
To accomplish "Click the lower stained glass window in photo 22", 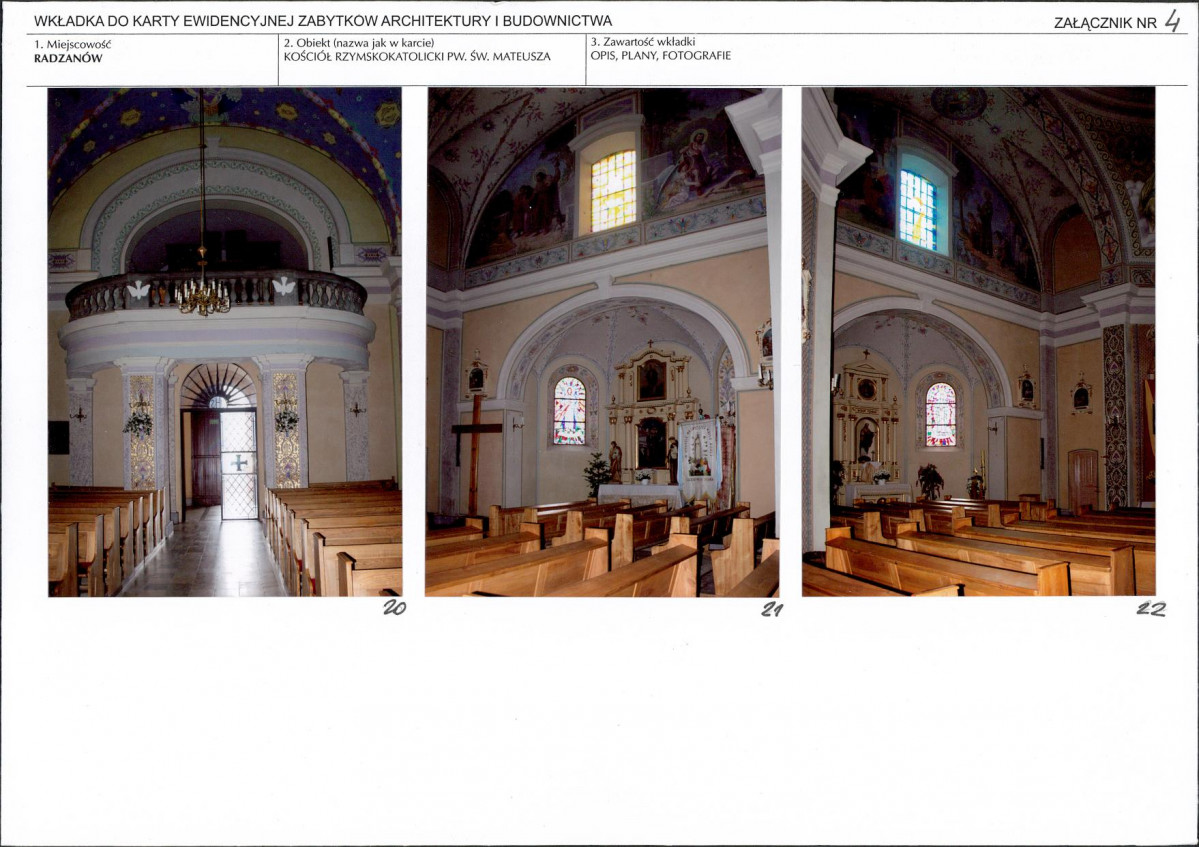I will [x=940, y=414].
